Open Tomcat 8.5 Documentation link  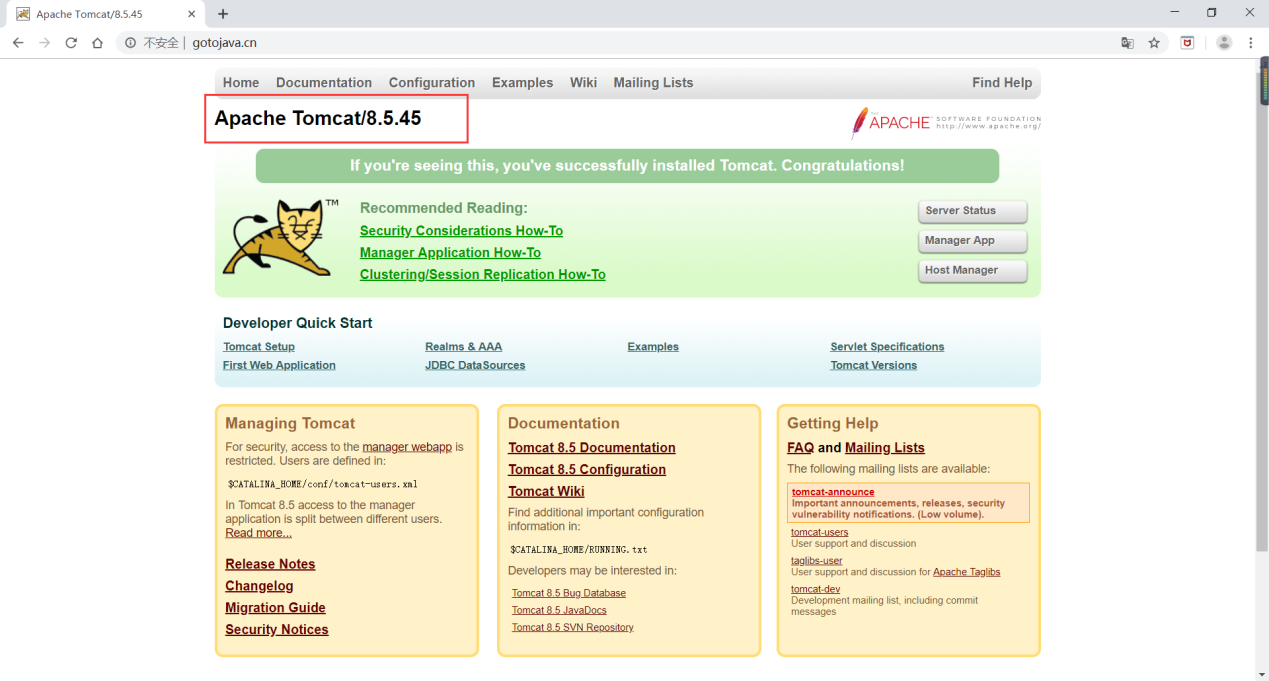point(592,448)
